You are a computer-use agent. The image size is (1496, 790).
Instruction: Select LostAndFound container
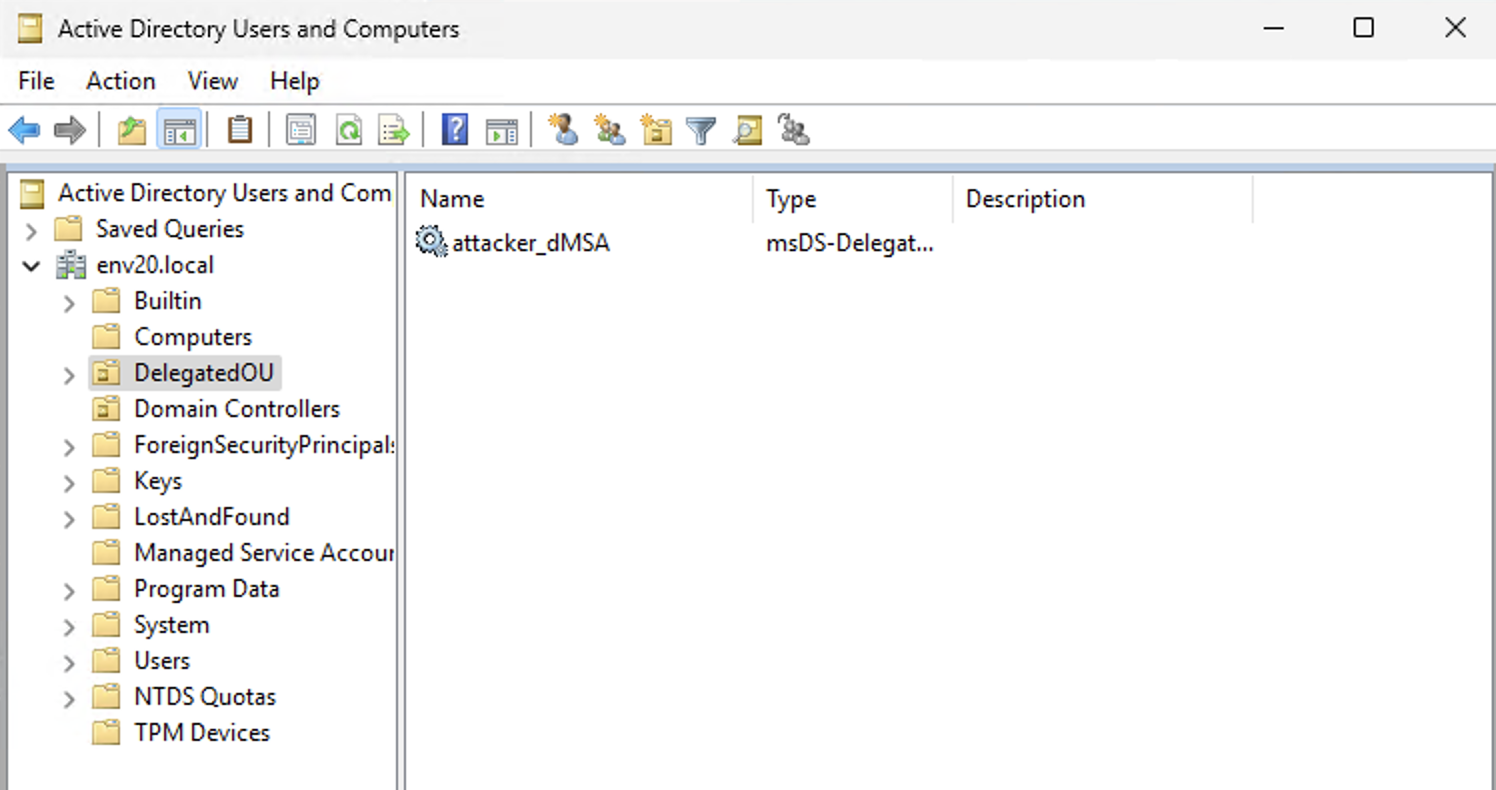click(212, 517)
